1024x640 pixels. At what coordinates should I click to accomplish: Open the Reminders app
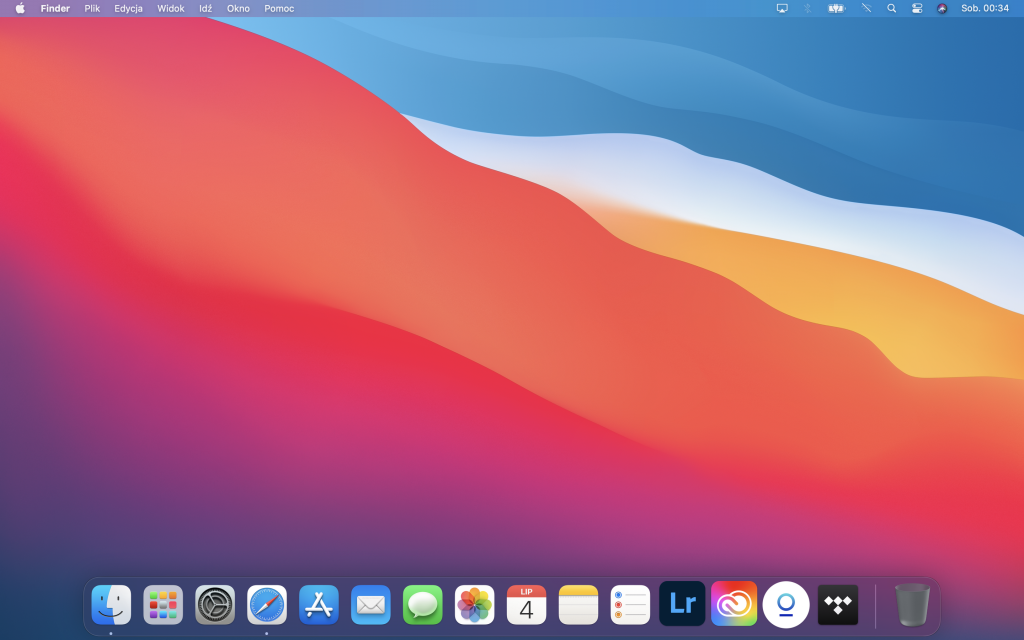click(630, 605)
